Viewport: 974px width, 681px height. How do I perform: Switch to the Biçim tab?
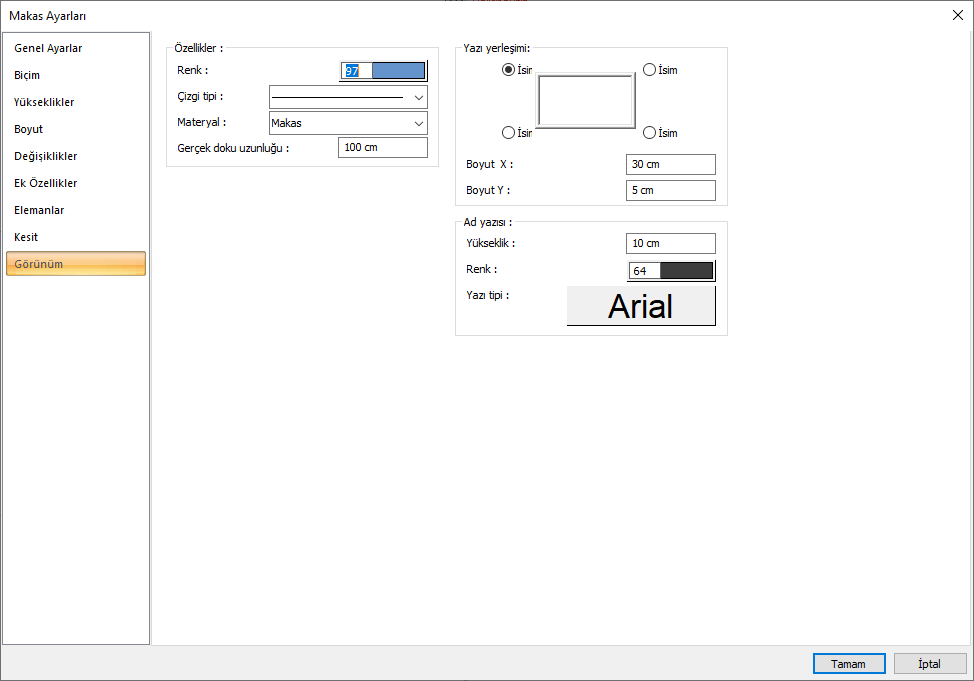[27, 75]
